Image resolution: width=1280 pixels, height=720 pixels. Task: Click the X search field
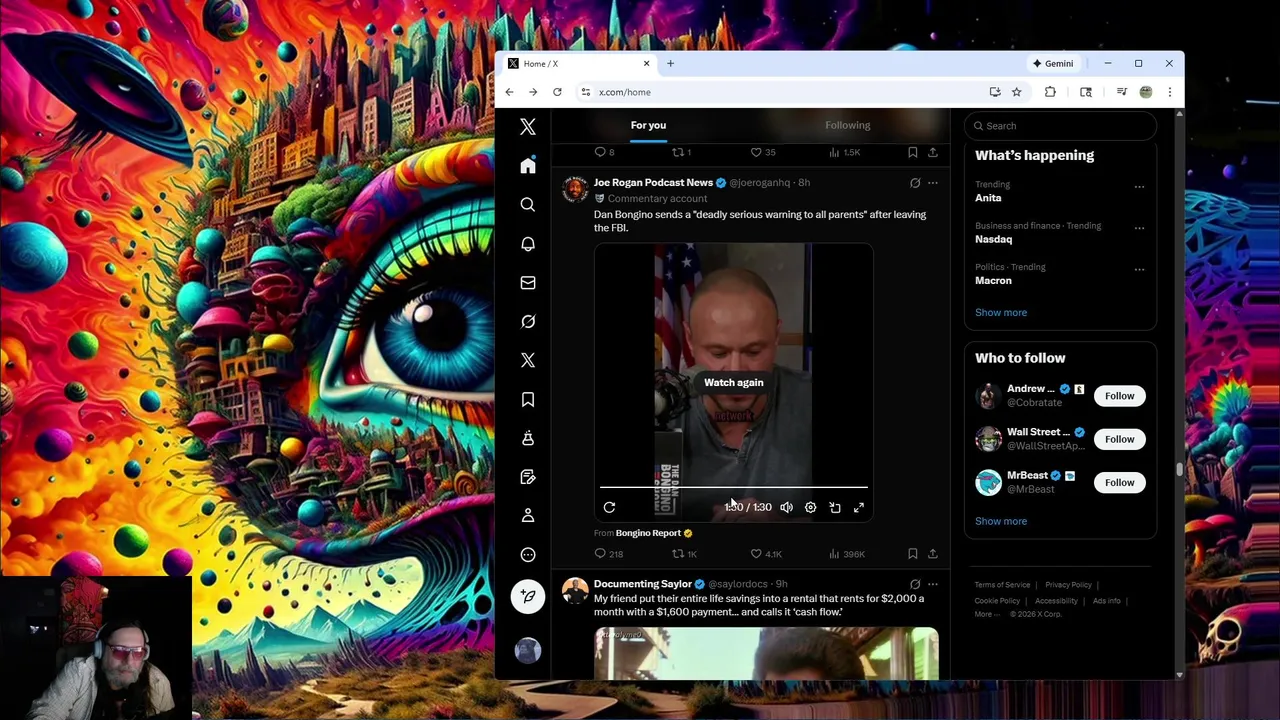[1061, 126]
